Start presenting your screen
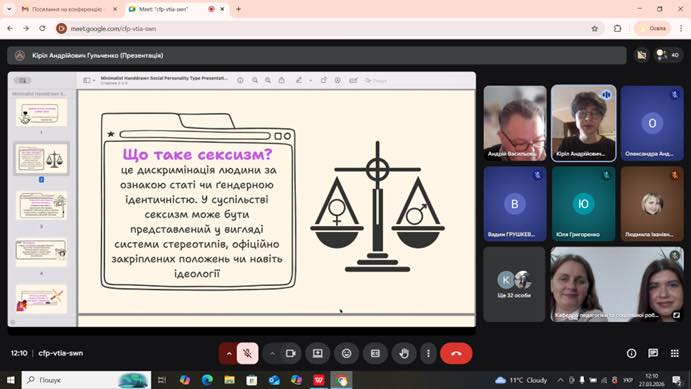The width and height of the screenshot is (691, 389). pyautogui.click(x=318, y=353)
